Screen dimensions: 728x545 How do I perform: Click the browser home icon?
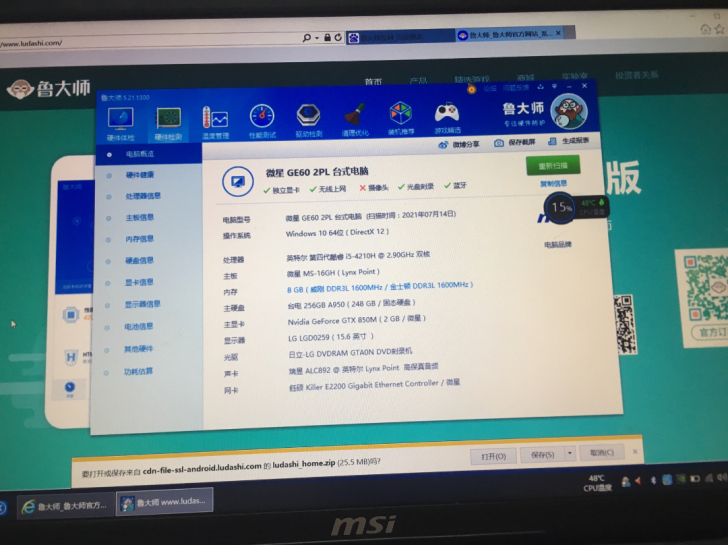click(x=705, y=30)
